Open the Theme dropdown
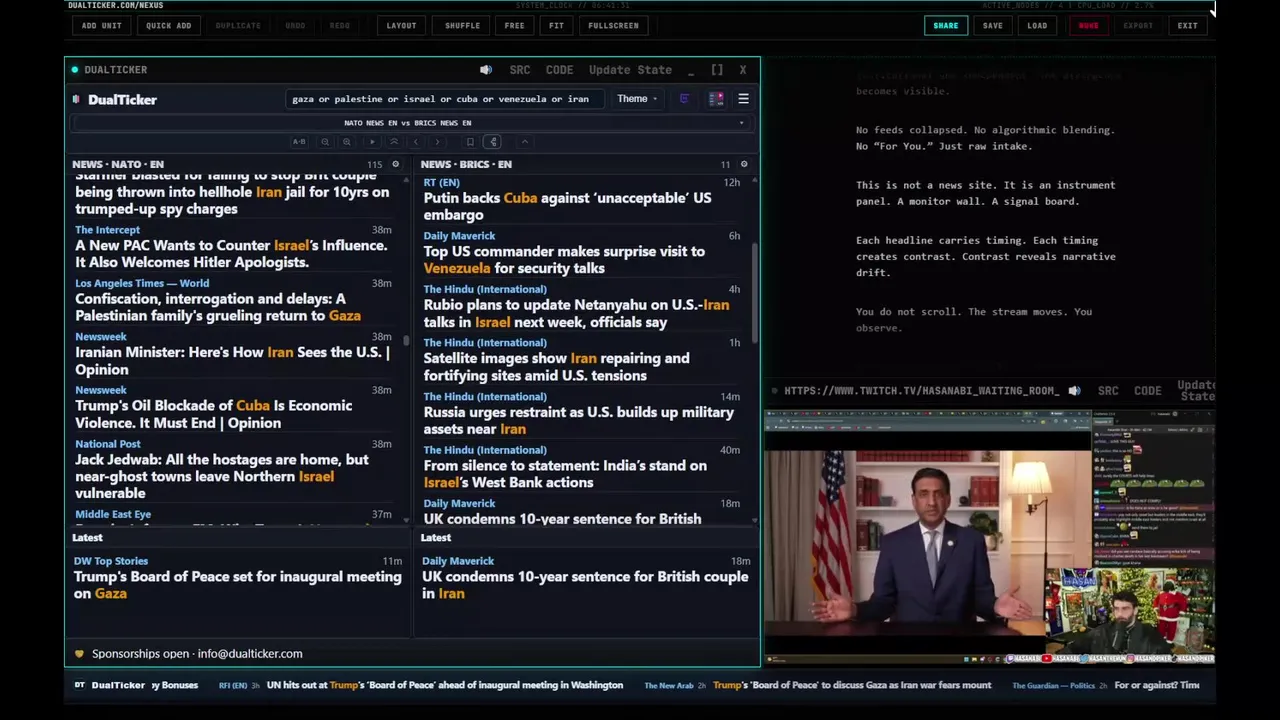 pyautogui.click(x=637, y=99)
